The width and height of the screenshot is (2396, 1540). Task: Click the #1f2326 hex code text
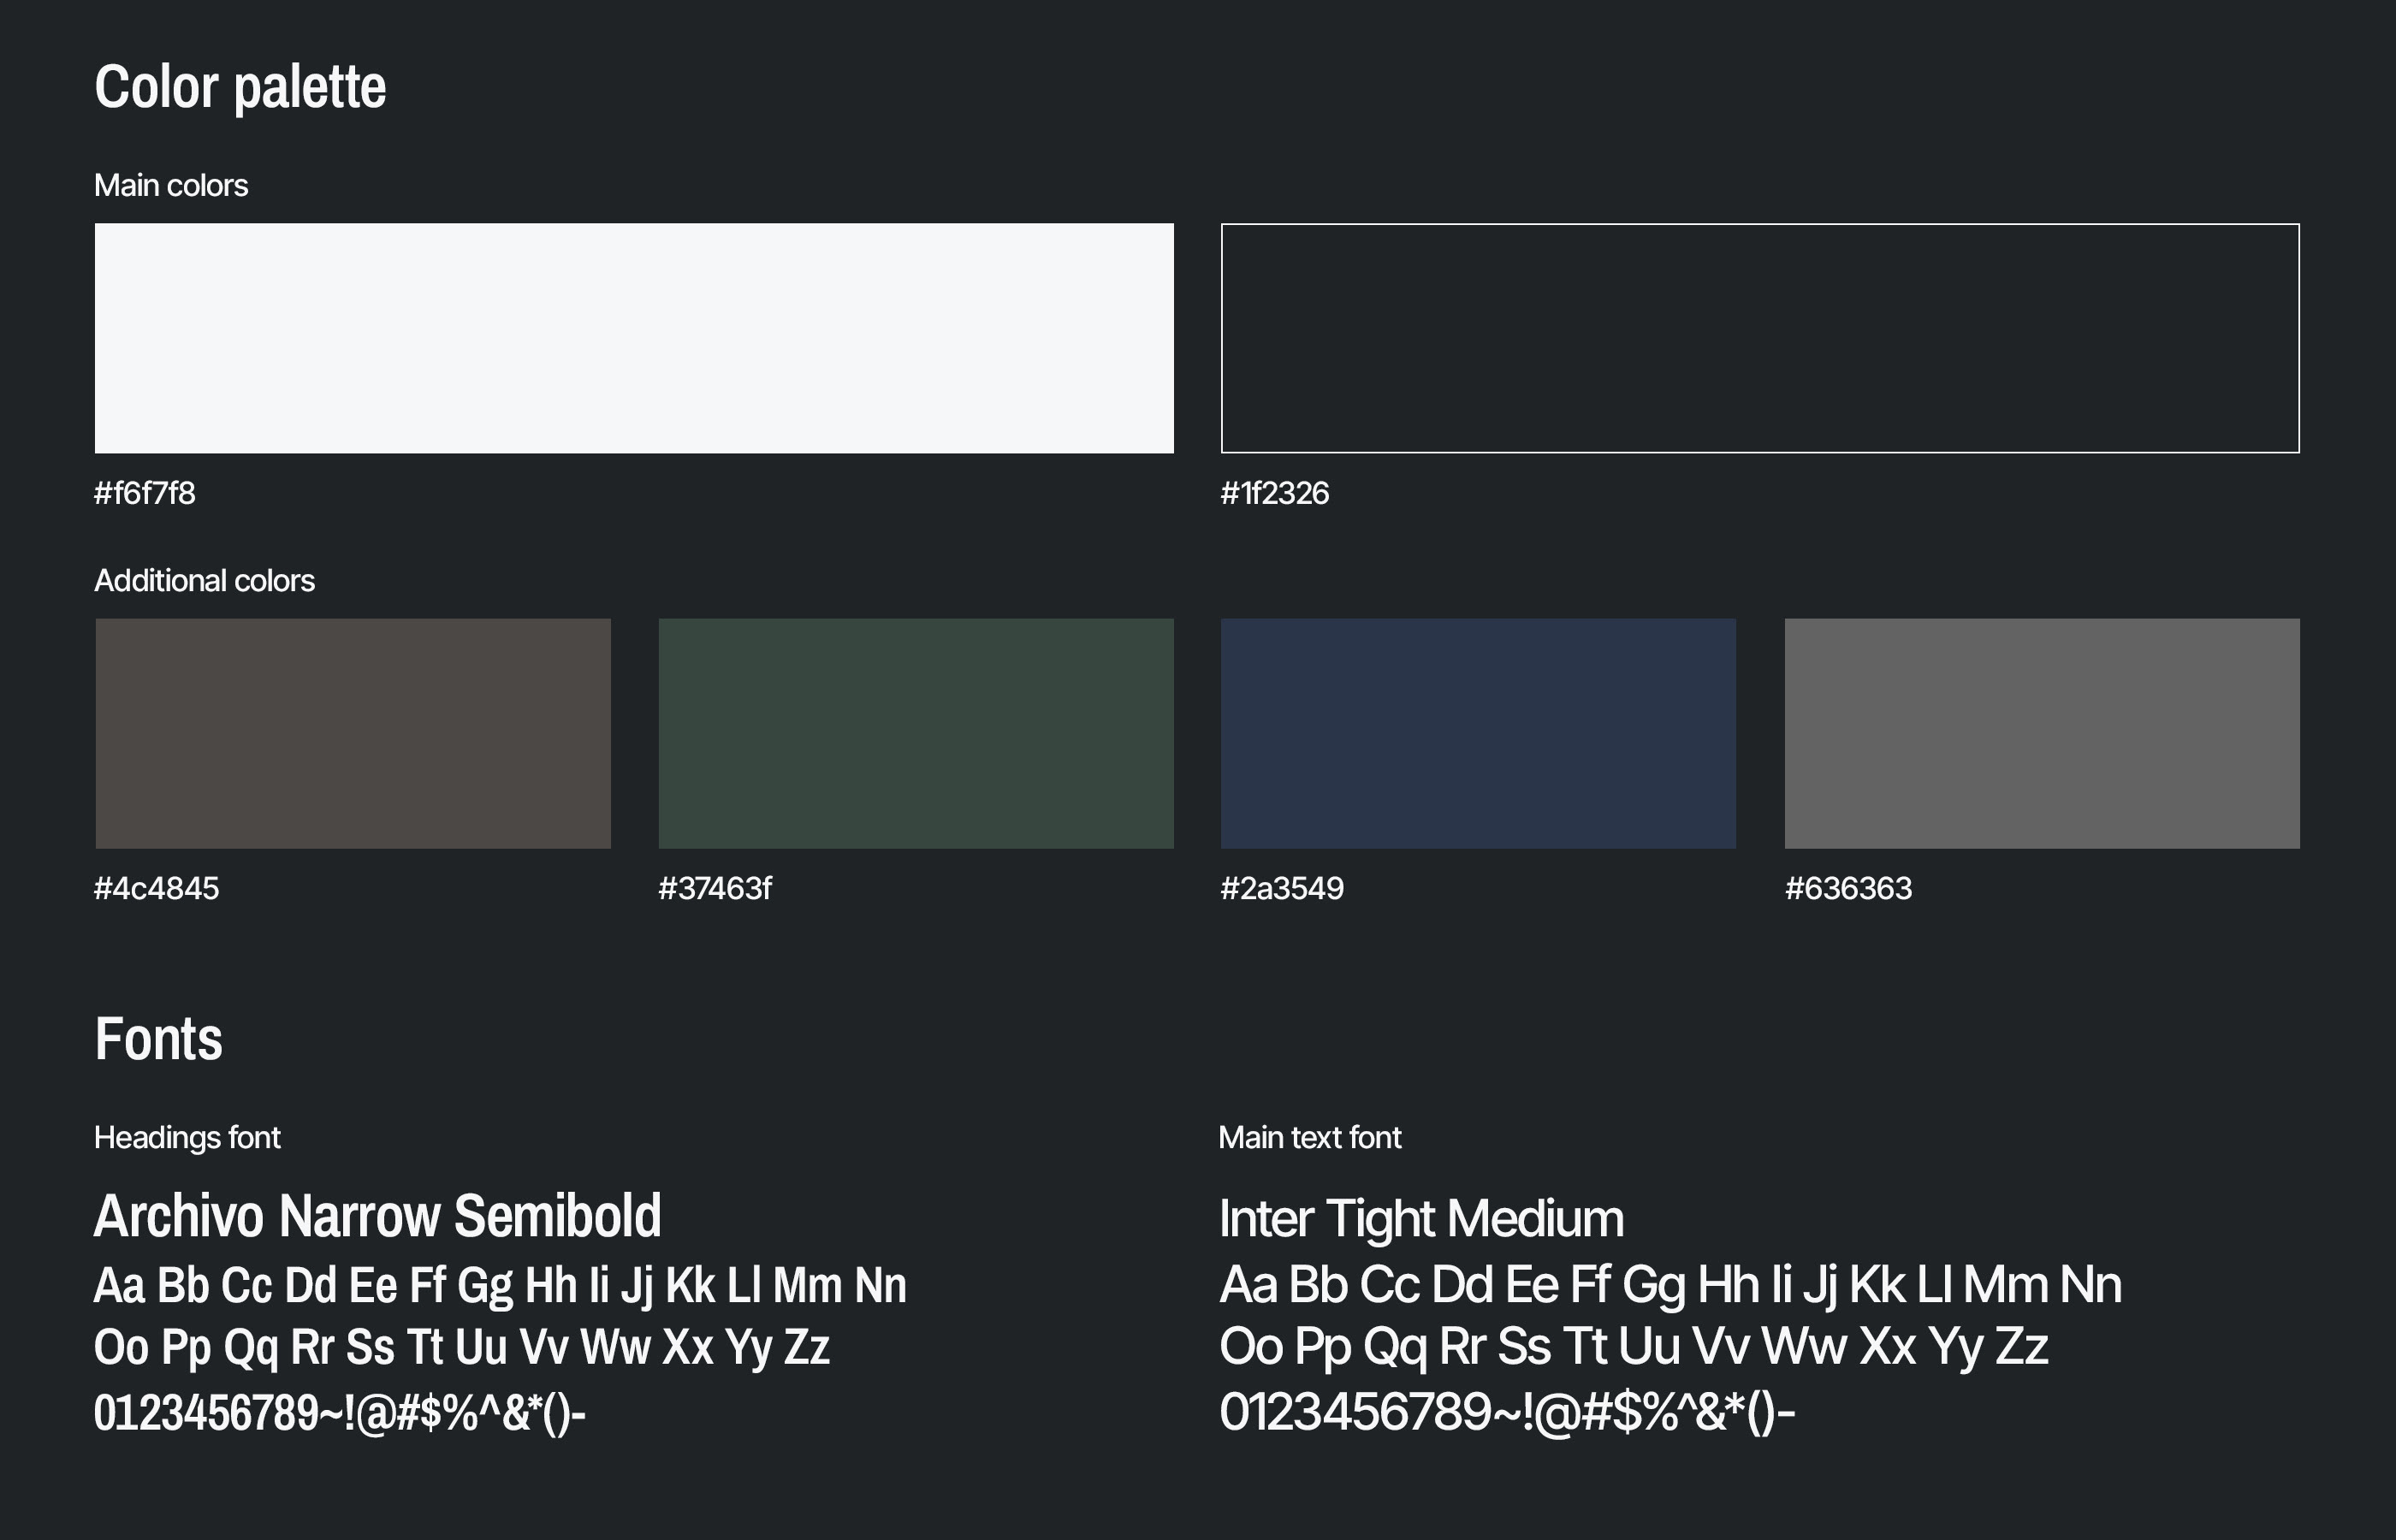(x=1275, y=493)
